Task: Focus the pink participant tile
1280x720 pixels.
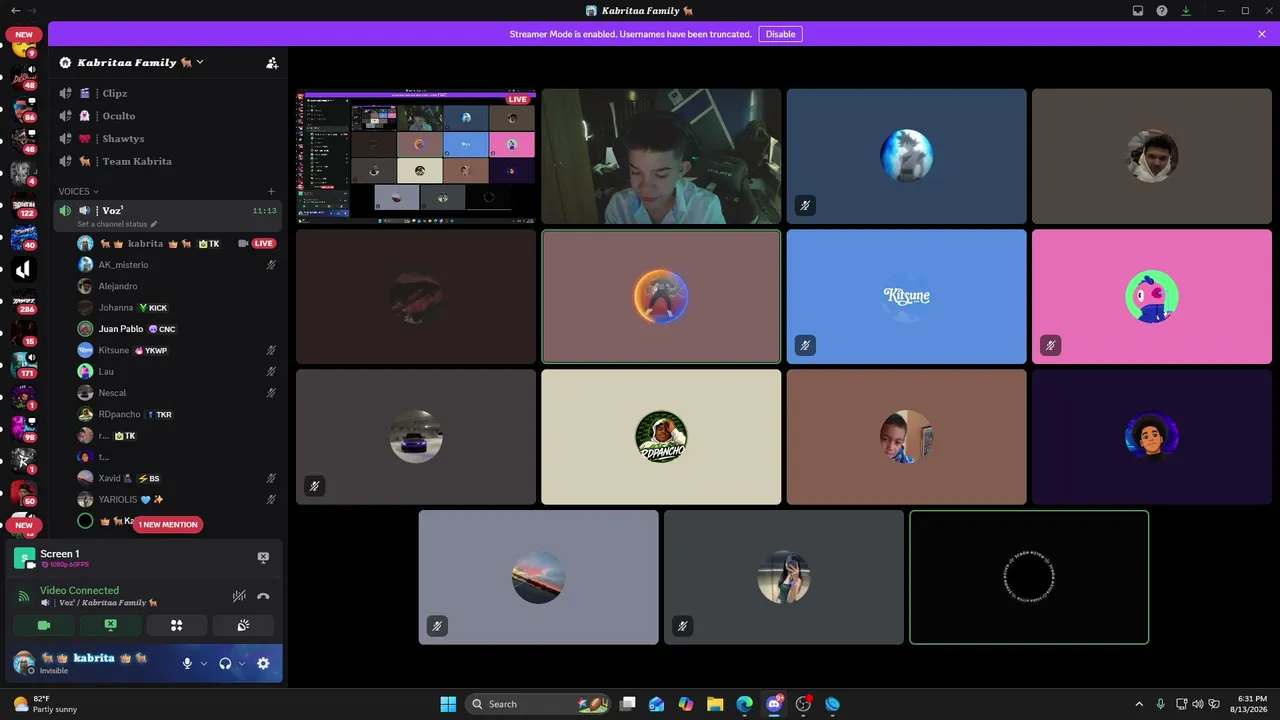Action: pos(1152,296)
